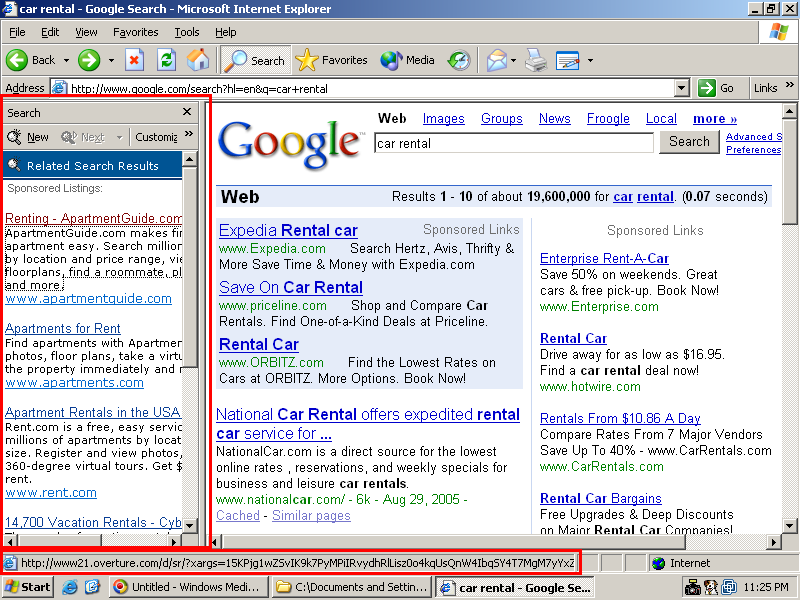This screenshot has height=600, width=800.
Task: Launch Internet Explorer from quick launch
Action: (69, 587)
